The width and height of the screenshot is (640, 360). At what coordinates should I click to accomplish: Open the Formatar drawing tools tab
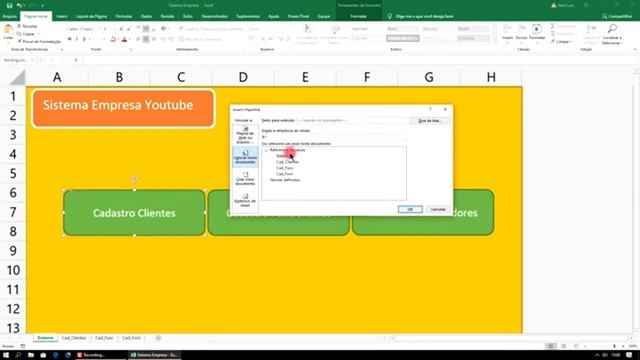358,16
